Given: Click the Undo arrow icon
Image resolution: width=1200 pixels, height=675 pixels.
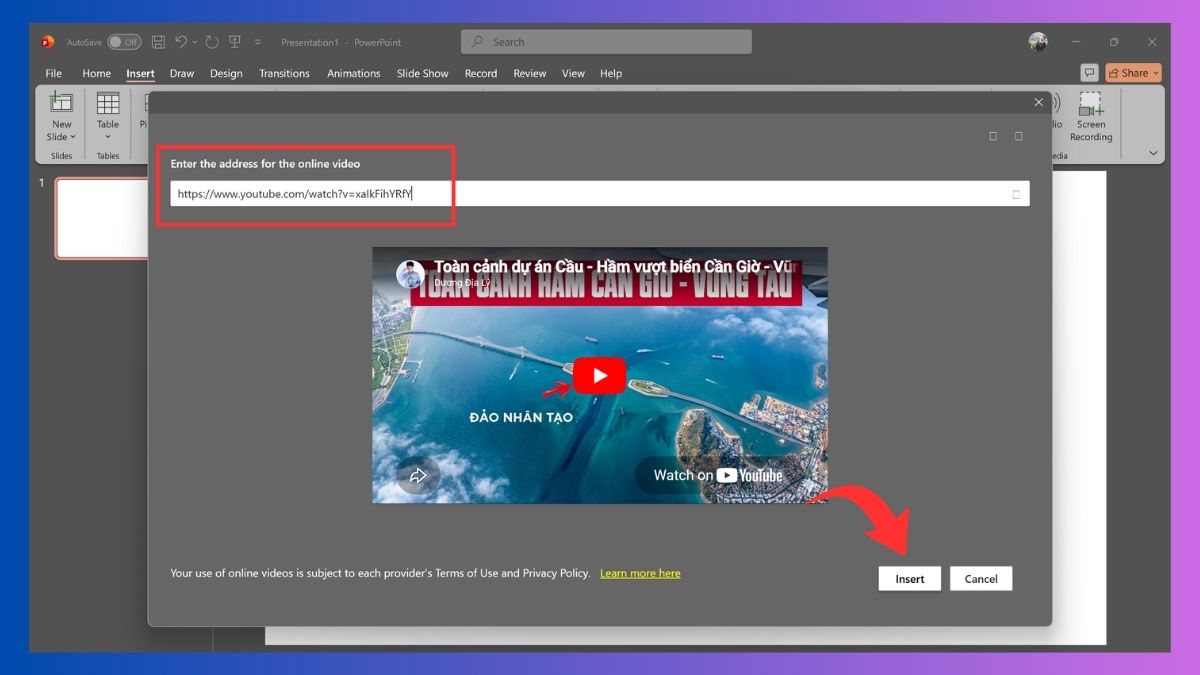Looking at the screenshot, I should pos(180,42).
